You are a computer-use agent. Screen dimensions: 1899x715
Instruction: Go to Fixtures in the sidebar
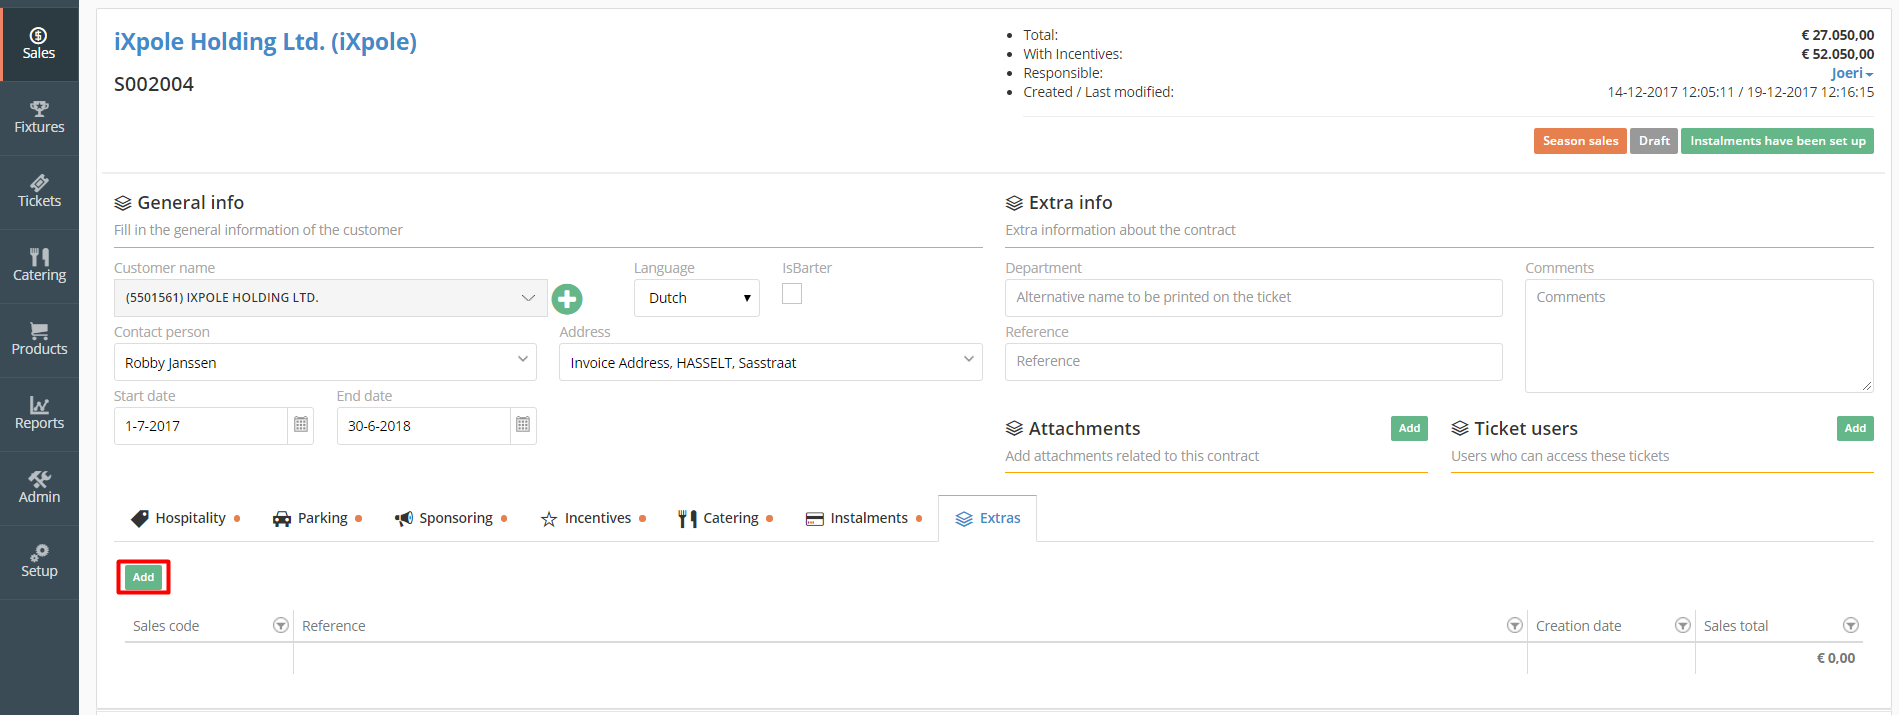point(39,118)
